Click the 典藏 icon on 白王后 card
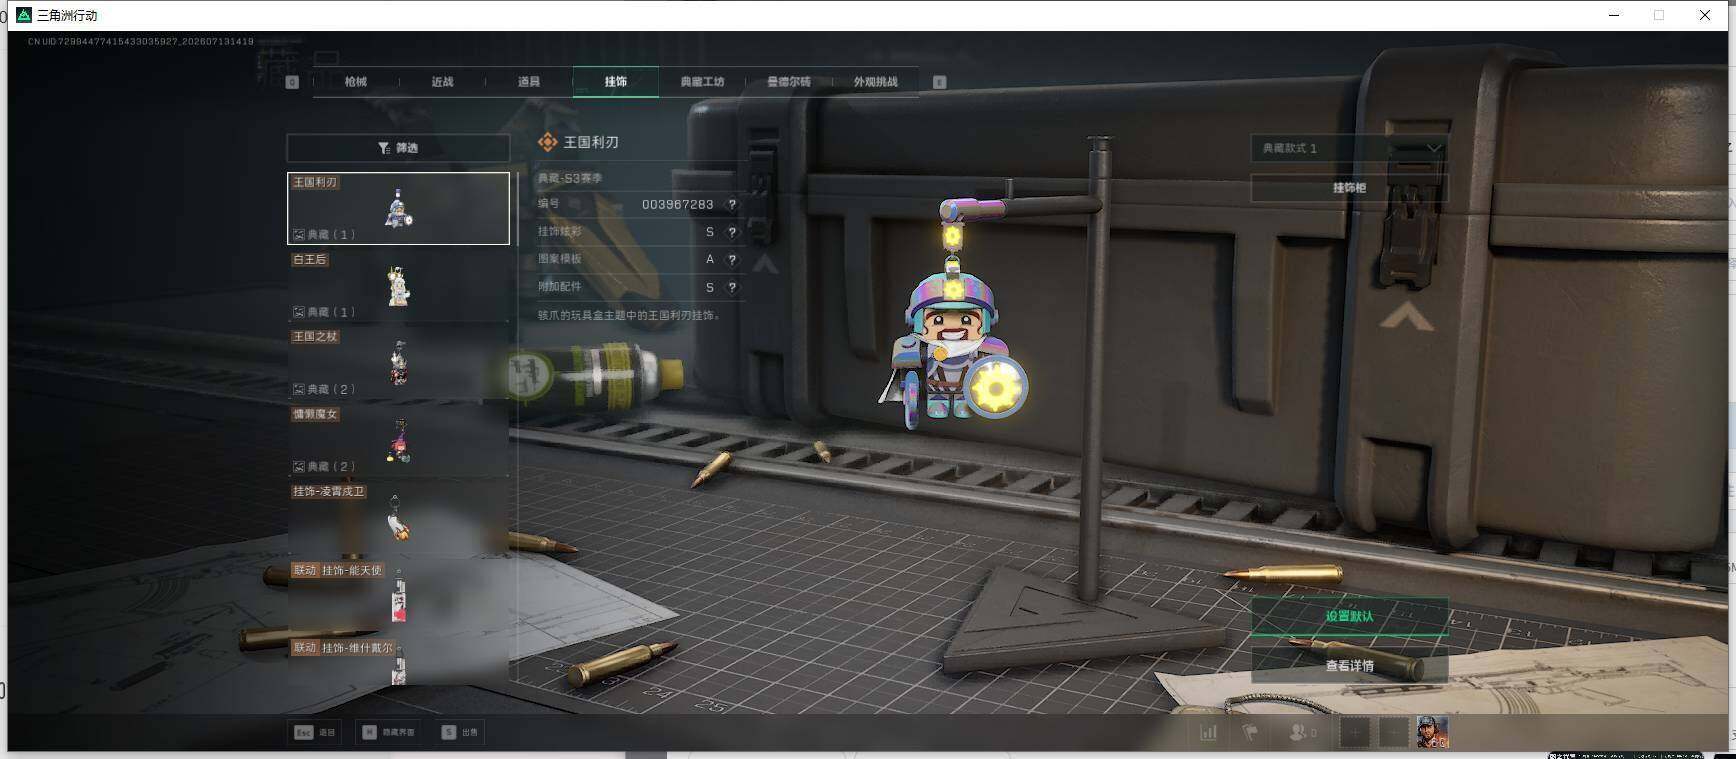This screenshot has height=759, width=1736. (x=298, y=312)
